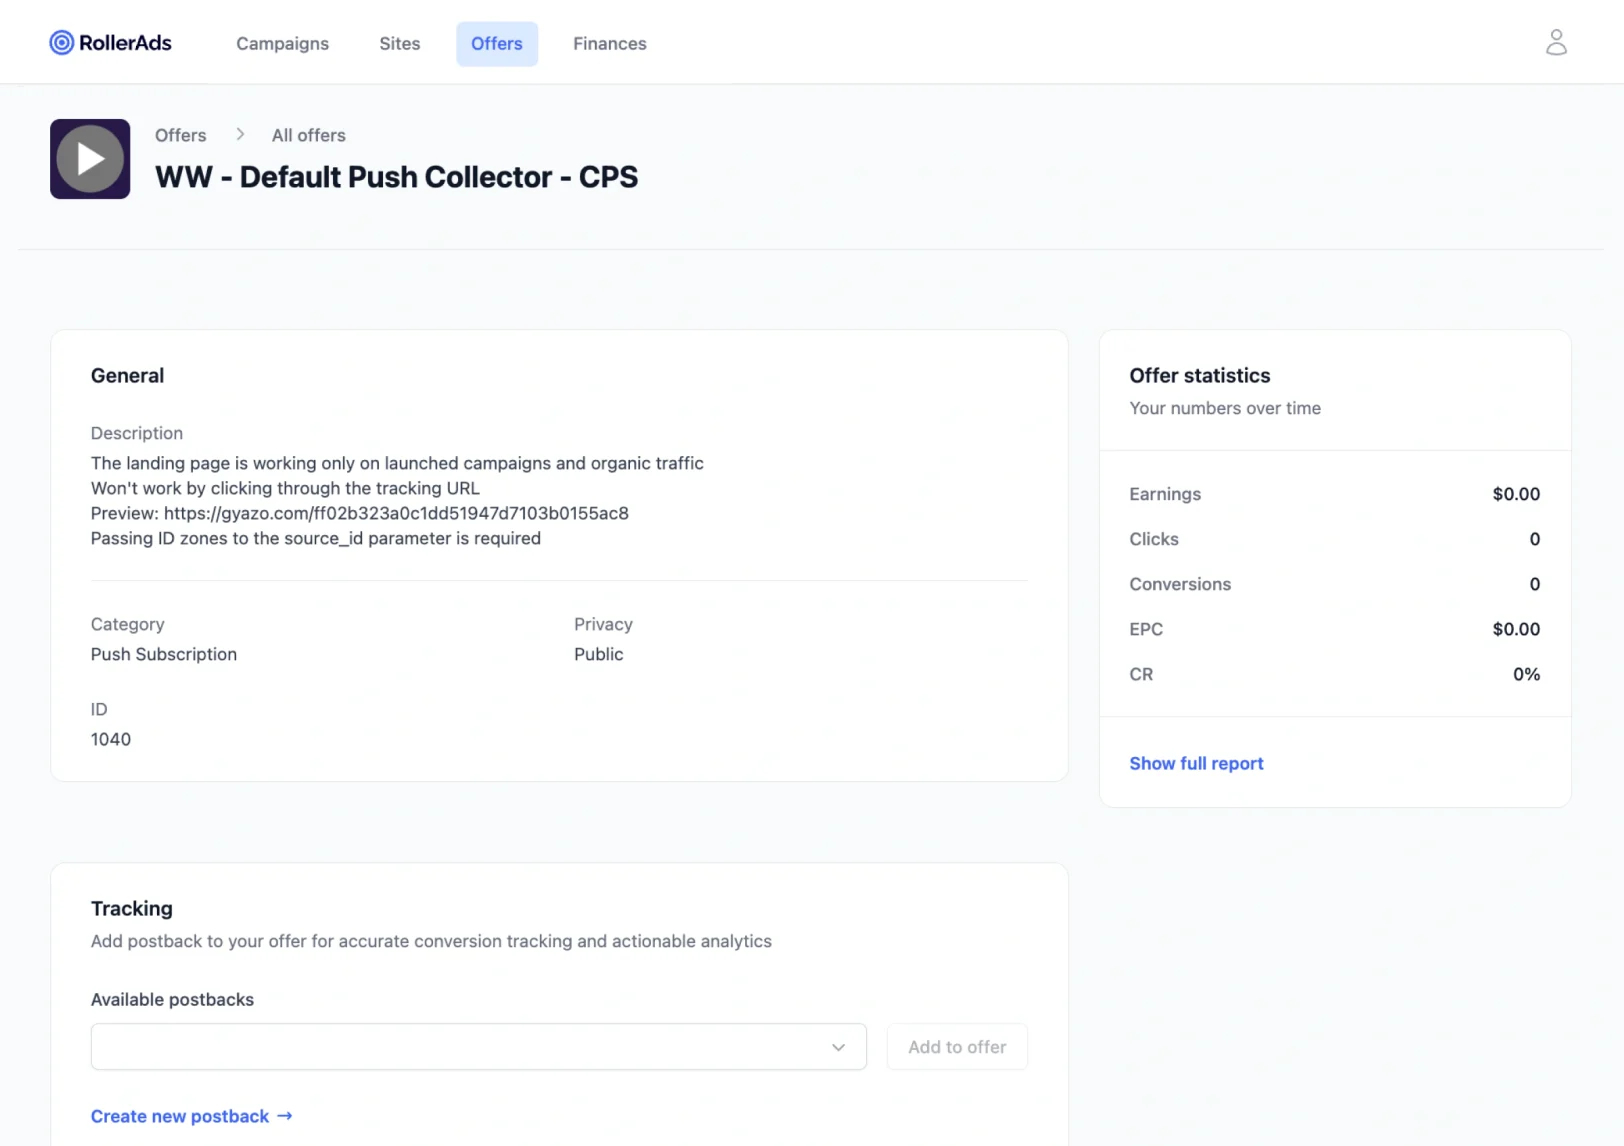The image size is (1624, 1146).
Task: Click the gyazo preview URL text
Action: pos(396,513)
